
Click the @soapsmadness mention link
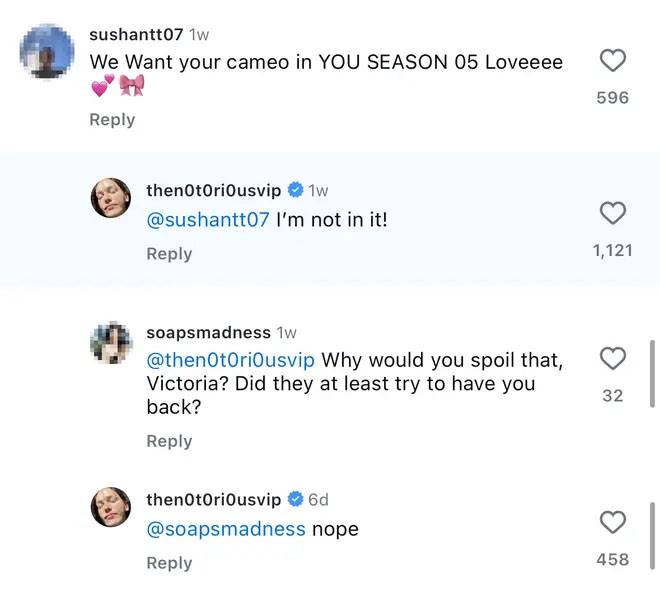point(226,529)
